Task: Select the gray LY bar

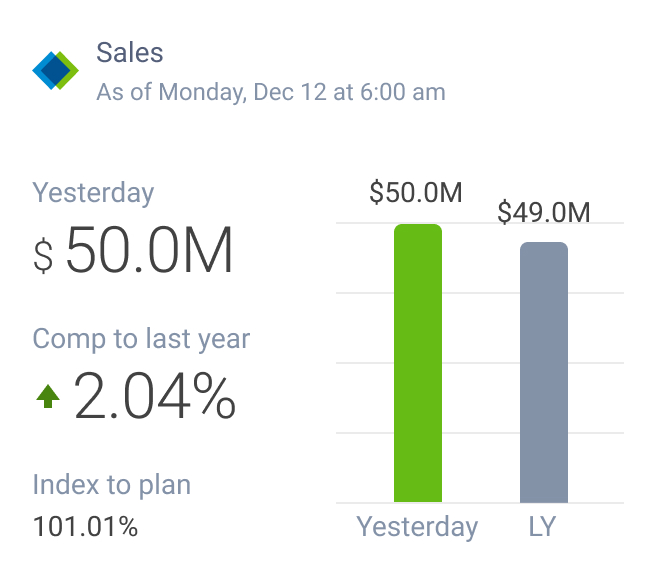Action: pos(544,372)
